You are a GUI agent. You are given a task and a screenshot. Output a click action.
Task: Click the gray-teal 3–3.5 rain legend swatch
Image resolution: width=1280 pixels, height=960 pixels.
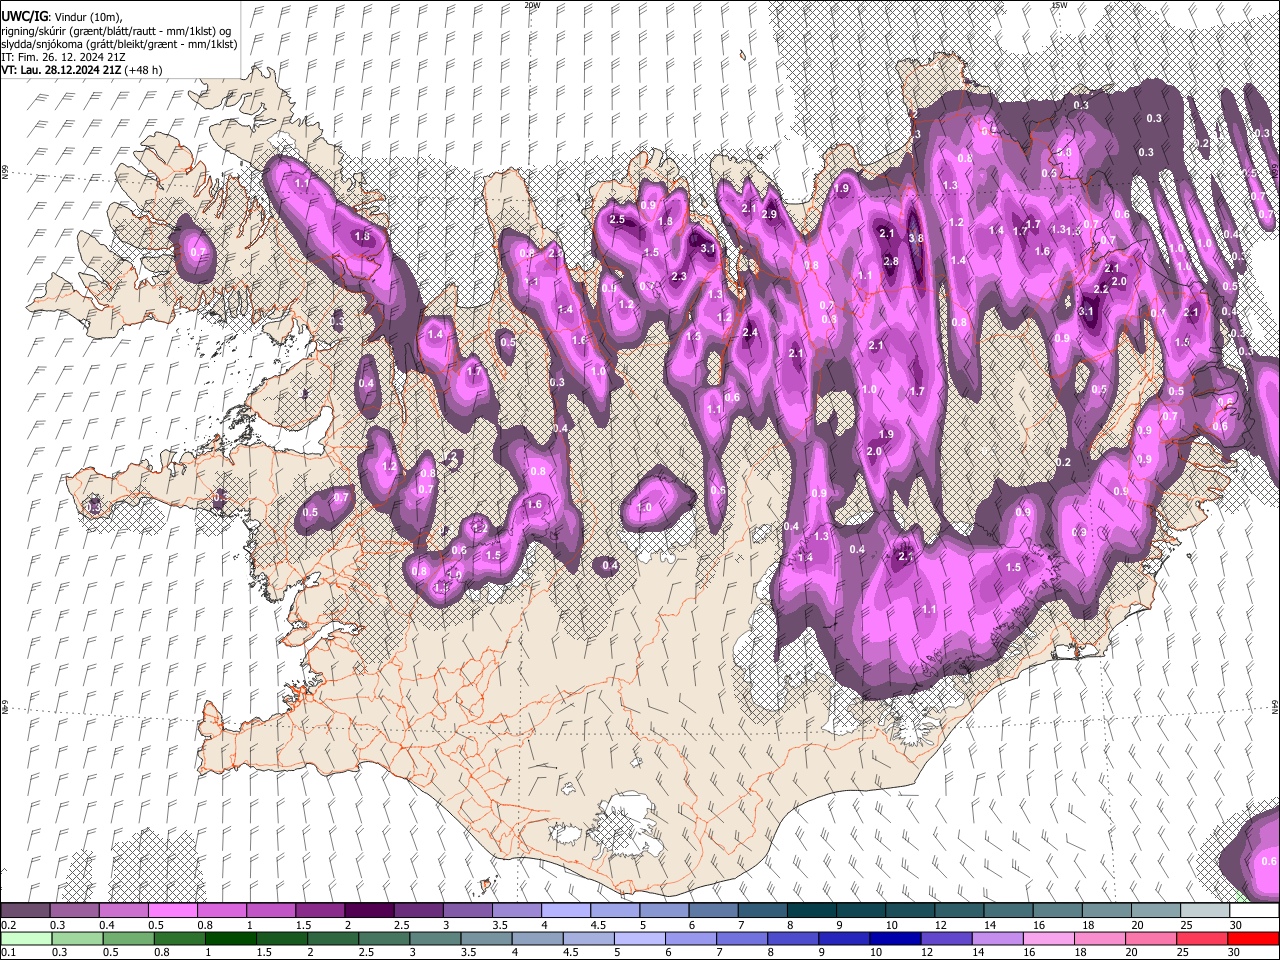[x=435, y=938]
